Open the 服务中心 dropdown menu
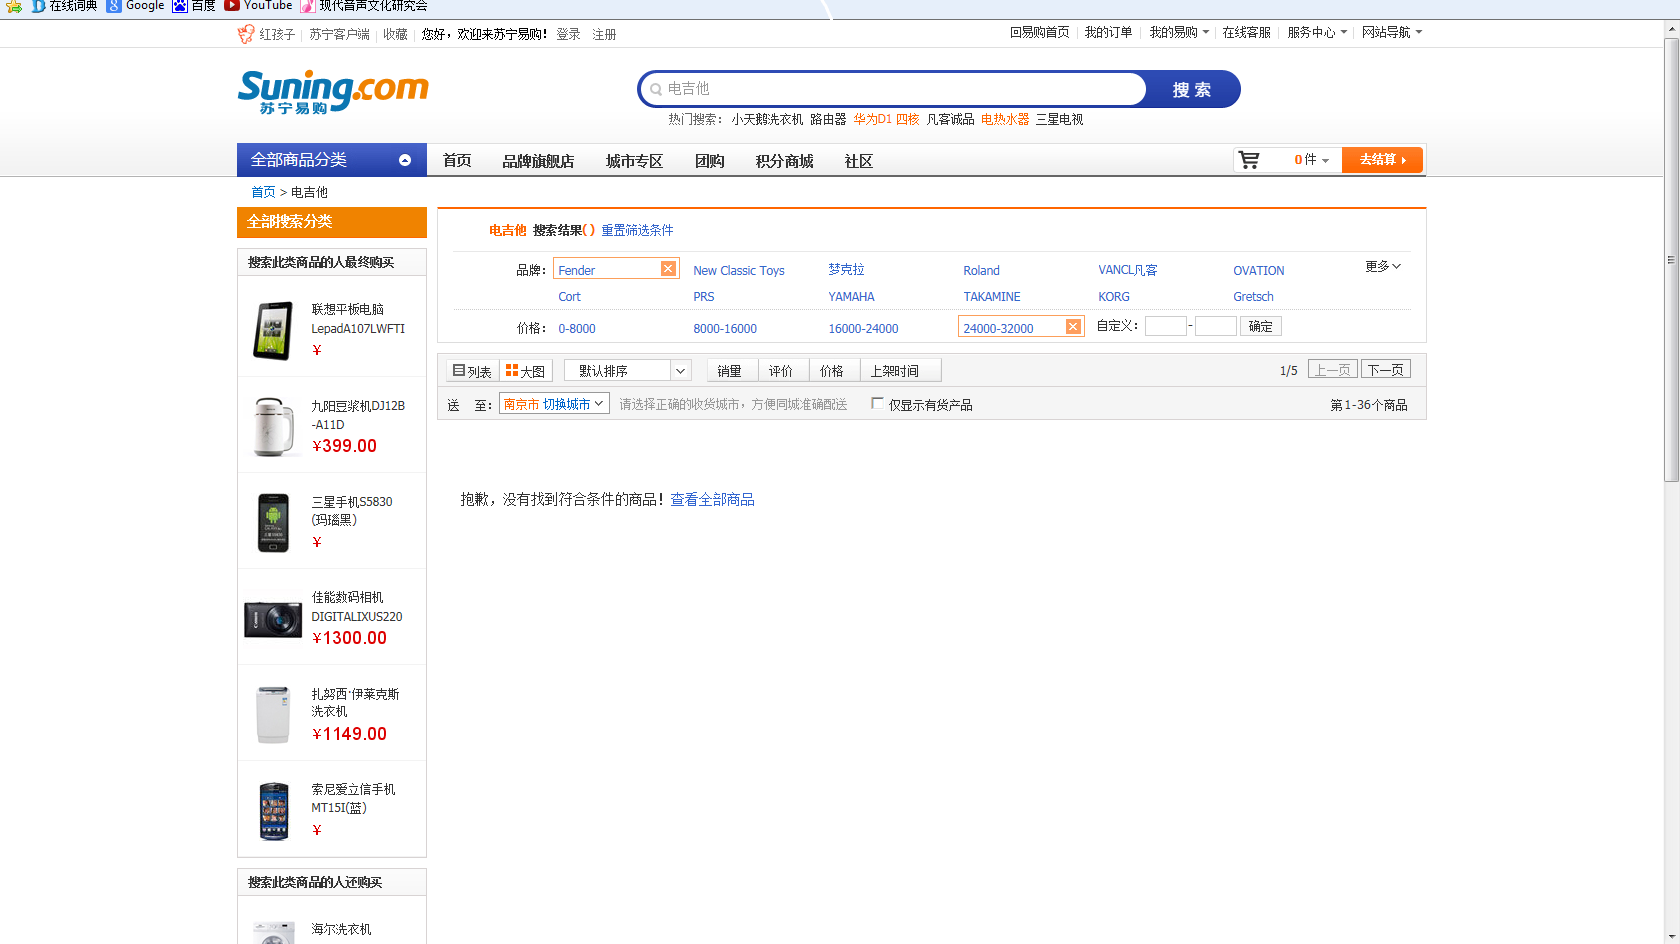This screenshot has height=944, width=1680. click(x=1317, y=32)
